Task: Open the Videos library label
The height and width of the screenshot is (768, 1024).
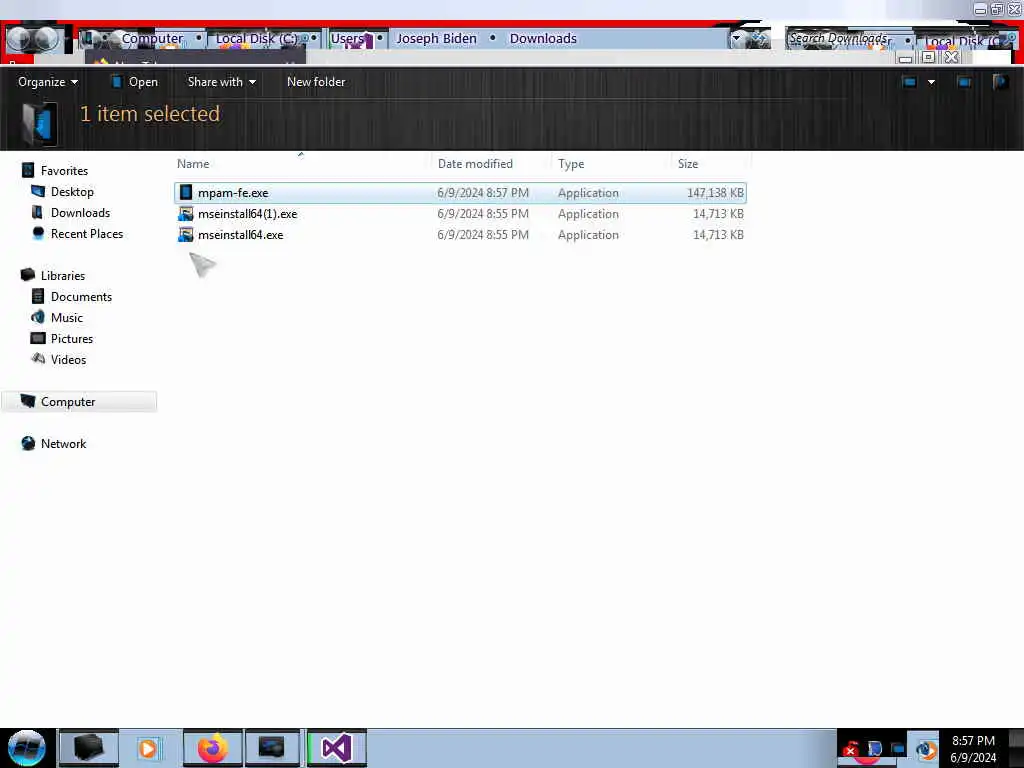Action: point(69,359)
